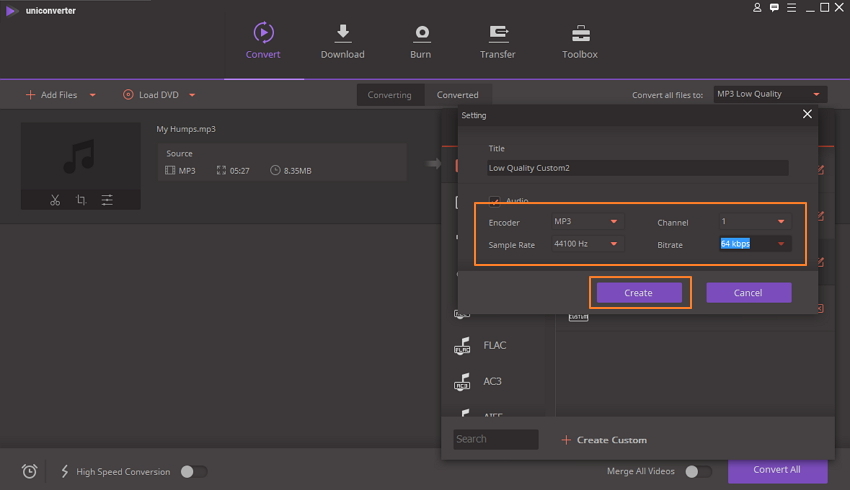850x490 pixels.
Task: Switch to the Converted tab
Action: point(458,95)
